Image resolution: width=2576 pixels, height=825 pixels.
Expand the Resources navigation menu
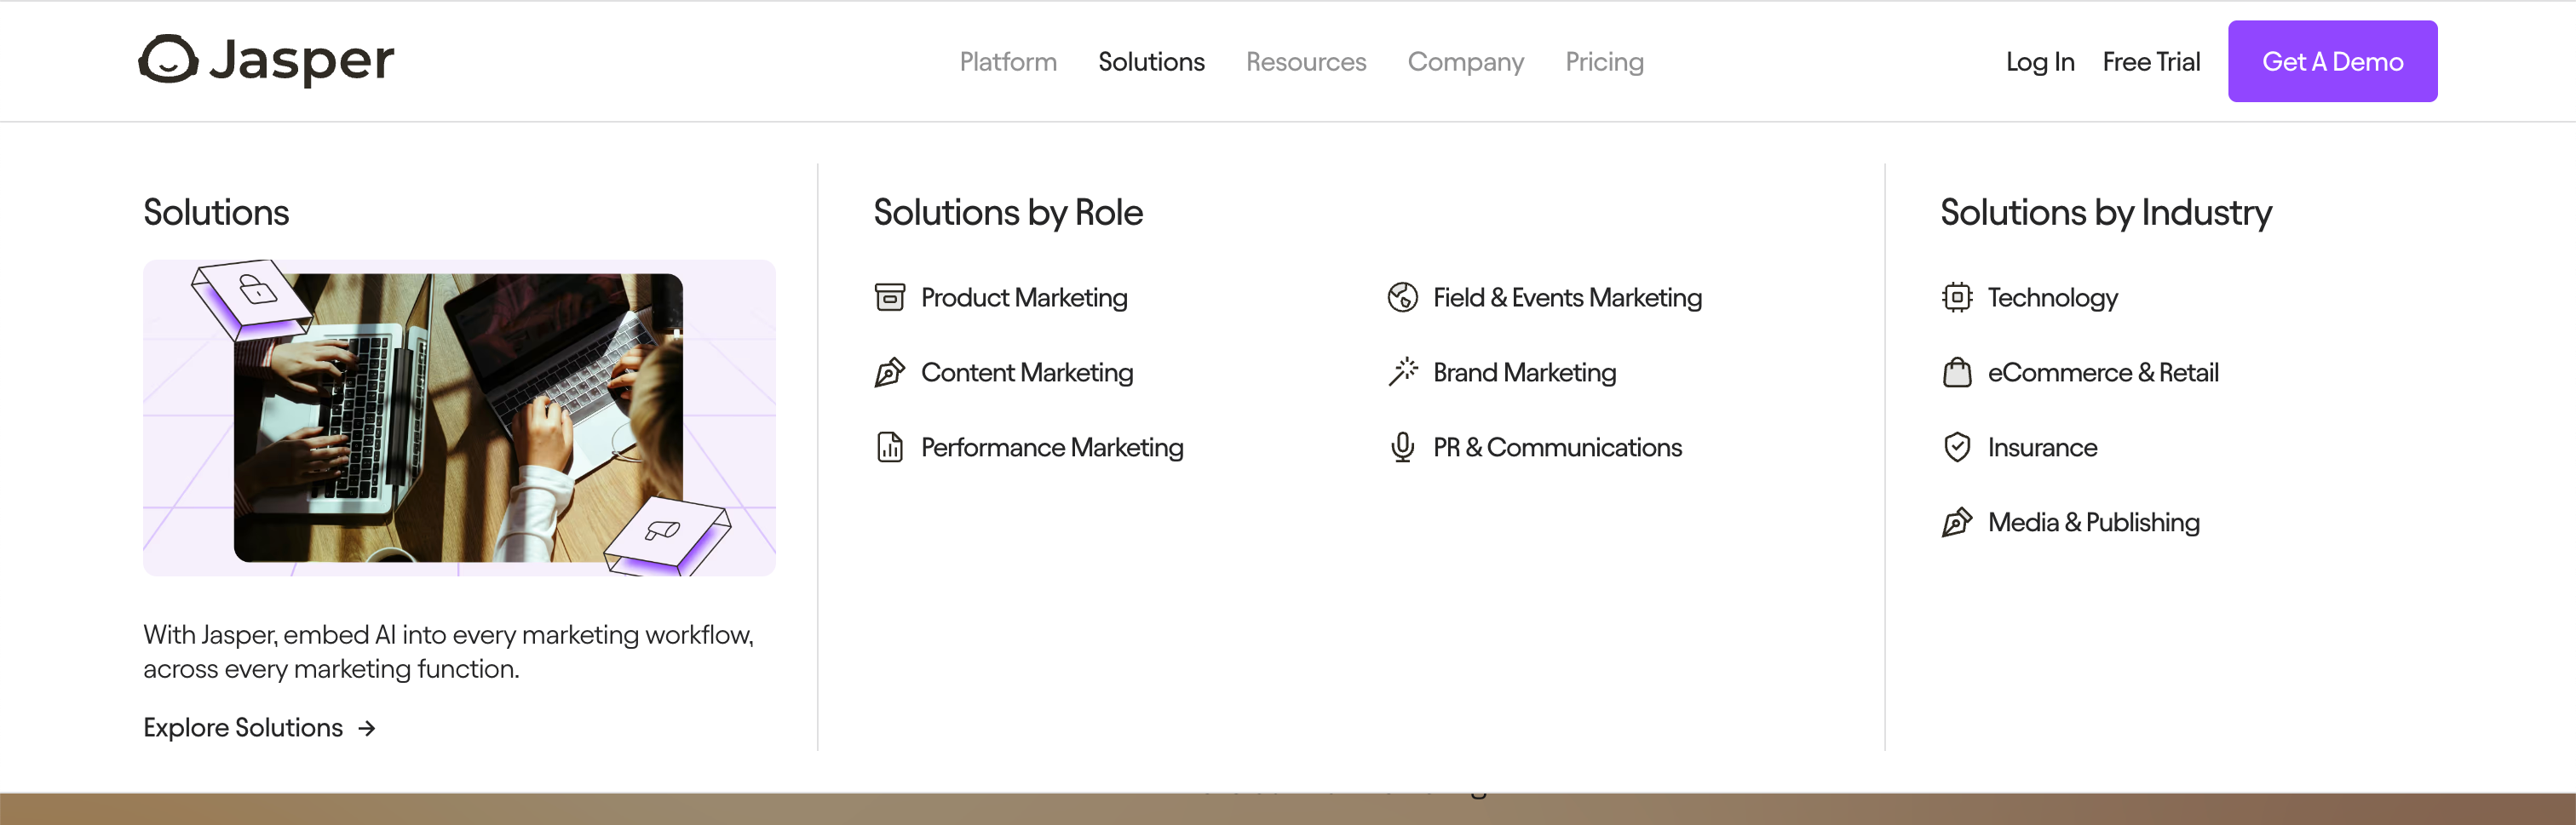pos(1305,62)
